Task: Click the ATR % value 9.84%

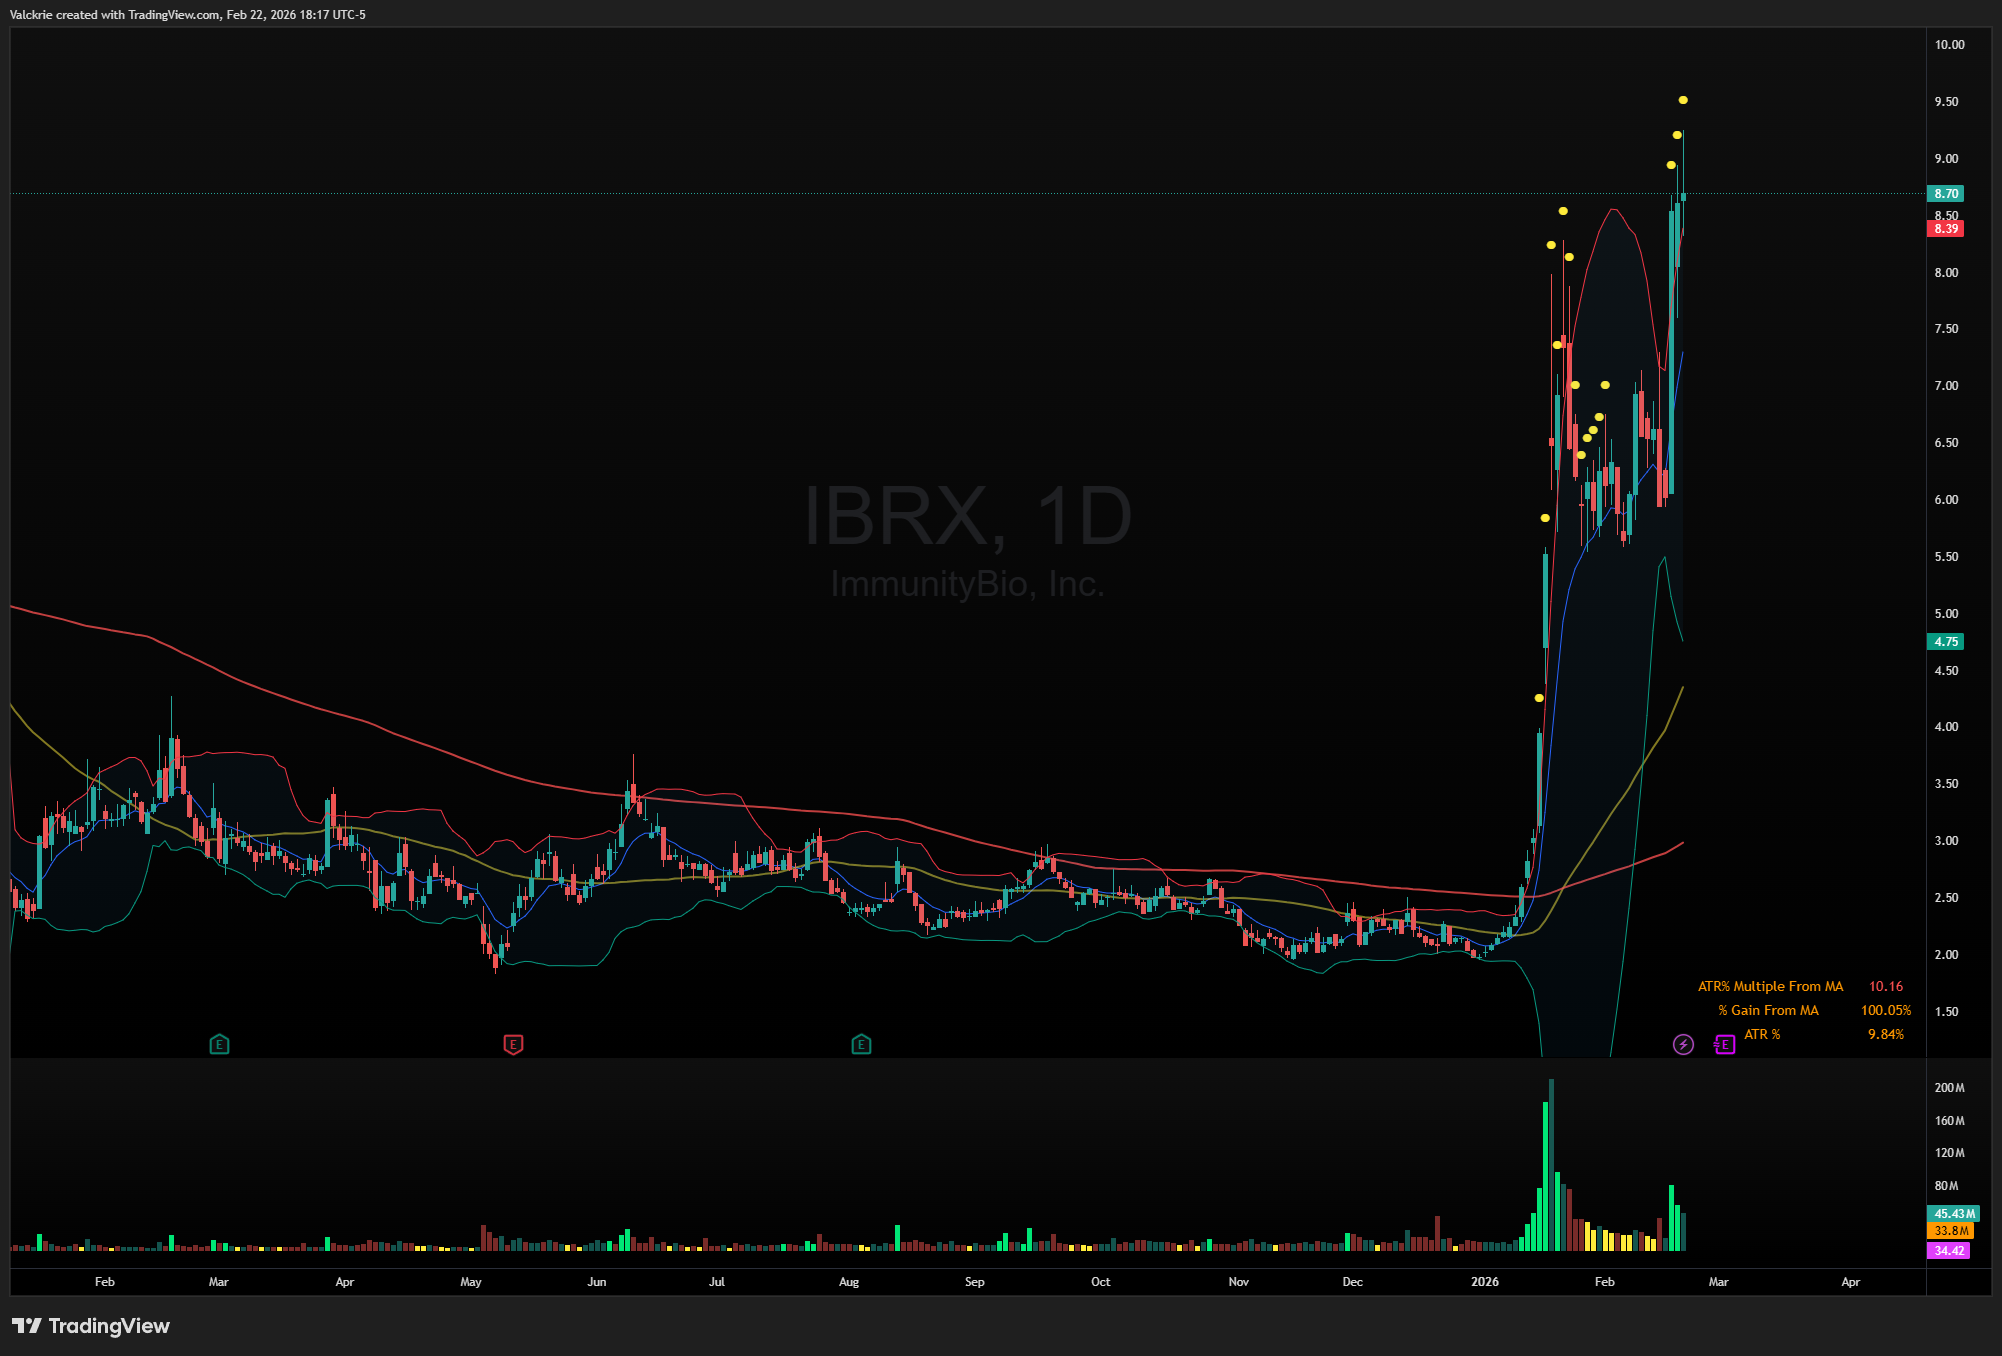Action: tap(1885, 1035)
